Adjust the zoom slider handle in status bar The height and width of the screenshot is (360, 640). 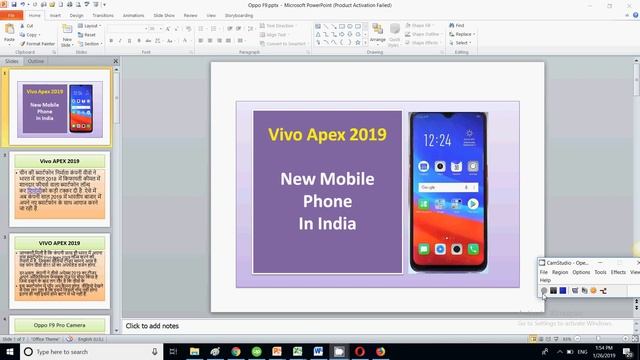click(x=598, y=339)
